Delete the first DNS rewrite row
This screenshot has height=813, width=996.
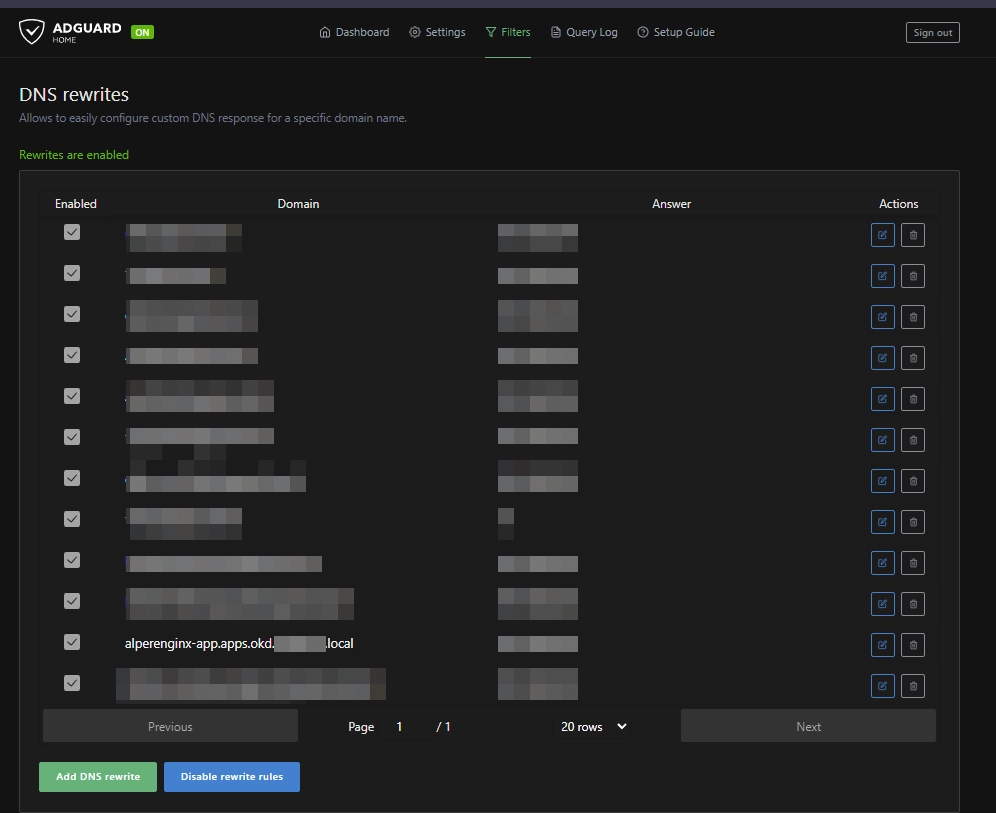tap(913, 235)
